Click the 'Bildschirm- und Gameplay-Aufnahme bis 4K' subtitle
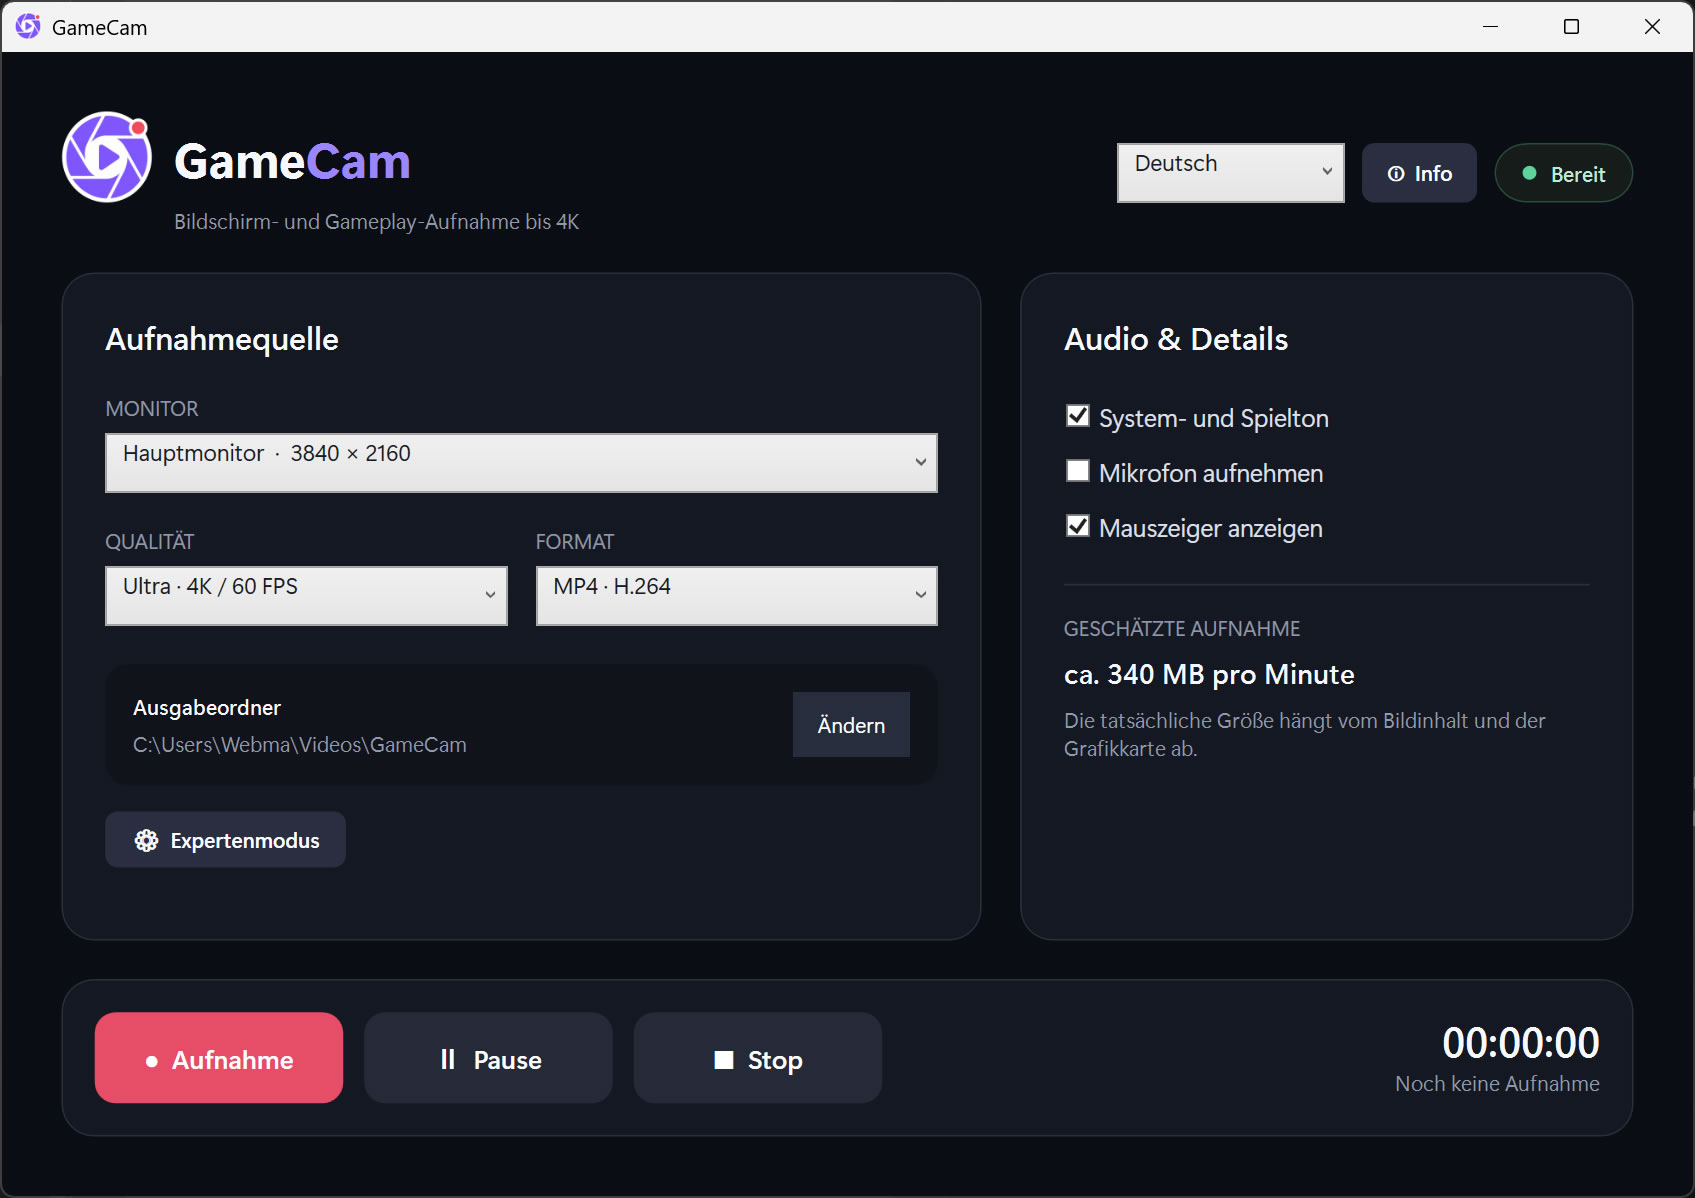Viewport: 1695px width, 1198px height. [377, 222]
